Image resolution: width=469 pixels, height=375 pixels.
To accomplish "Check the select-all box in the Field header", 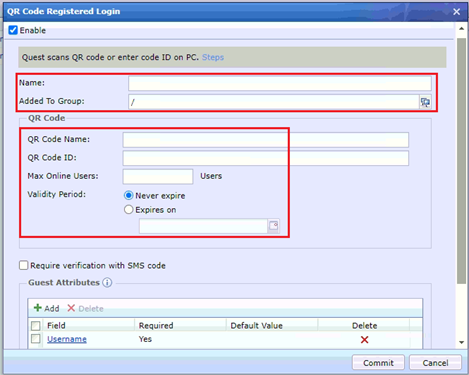I will click(36, 326).
